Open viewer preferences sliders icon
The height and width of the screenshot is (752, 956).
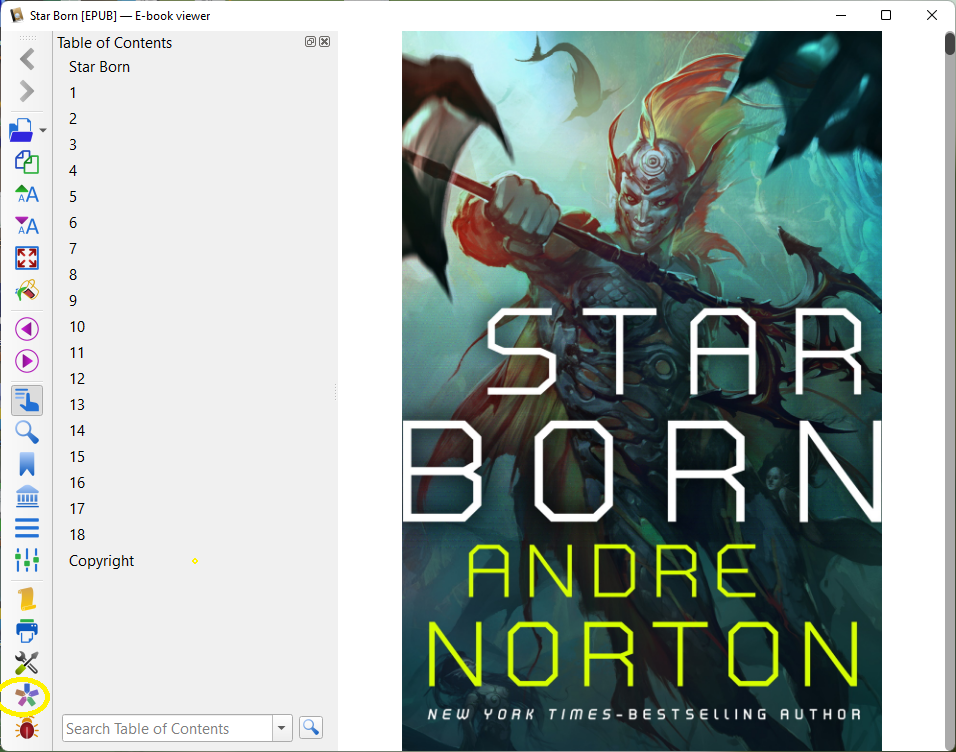pyautogui.click(x=27, y=560)
